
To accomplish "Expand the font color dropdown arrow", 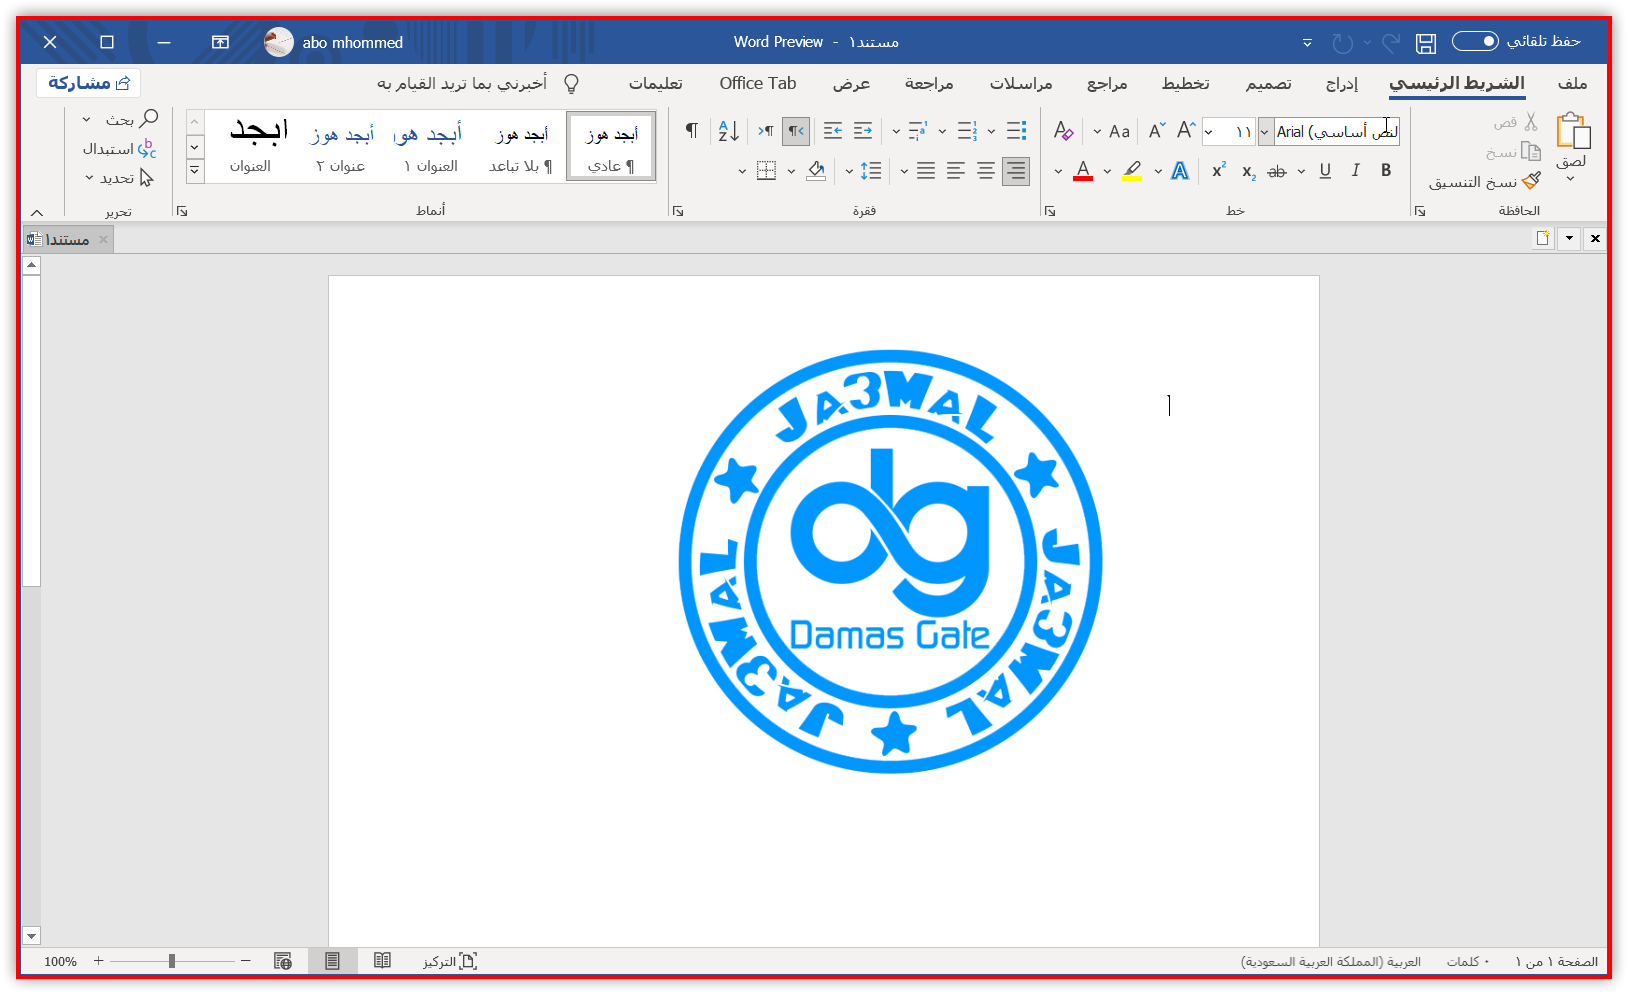I will pyautogui.click(x=1059, y=171).
